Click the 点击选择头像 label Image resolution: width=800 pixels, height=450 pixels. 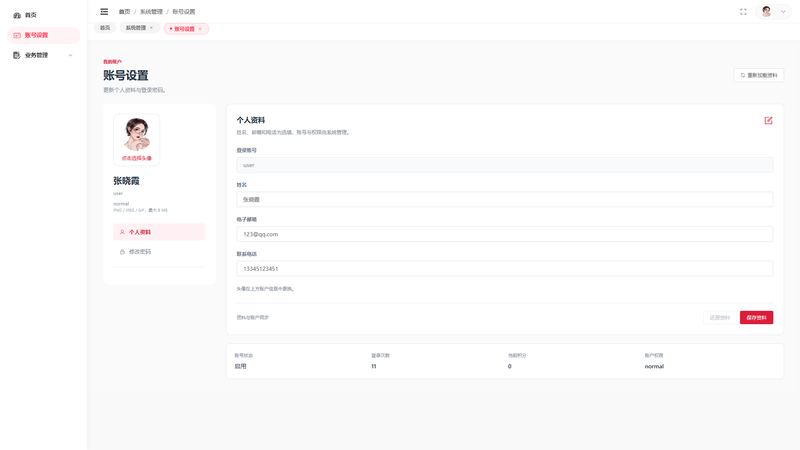pyautogui.click(x=136, y=158)
